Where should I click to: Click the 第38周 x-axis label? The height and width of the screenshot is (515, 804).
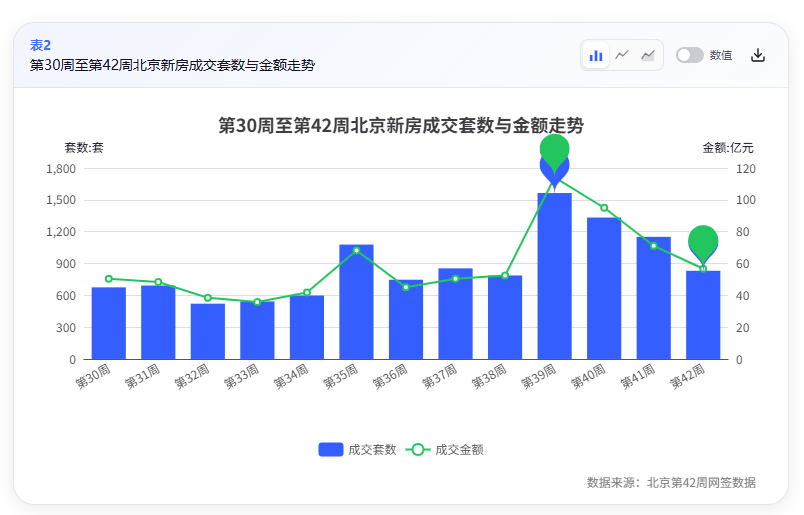(x=489, y=377)
